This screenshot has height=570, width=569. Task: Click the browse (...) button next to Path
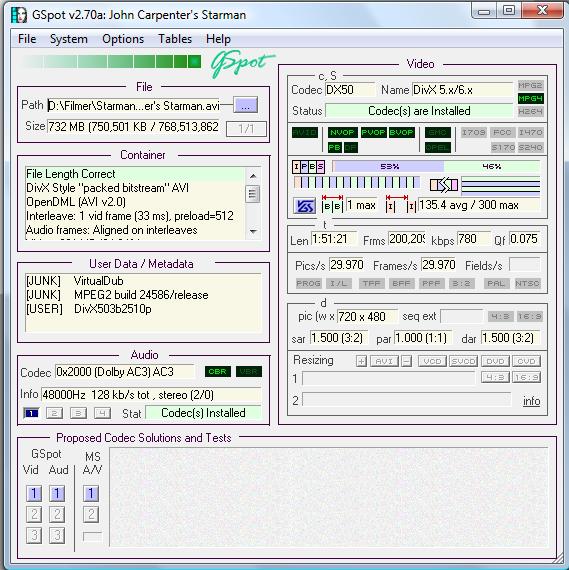tap(245, 105)
